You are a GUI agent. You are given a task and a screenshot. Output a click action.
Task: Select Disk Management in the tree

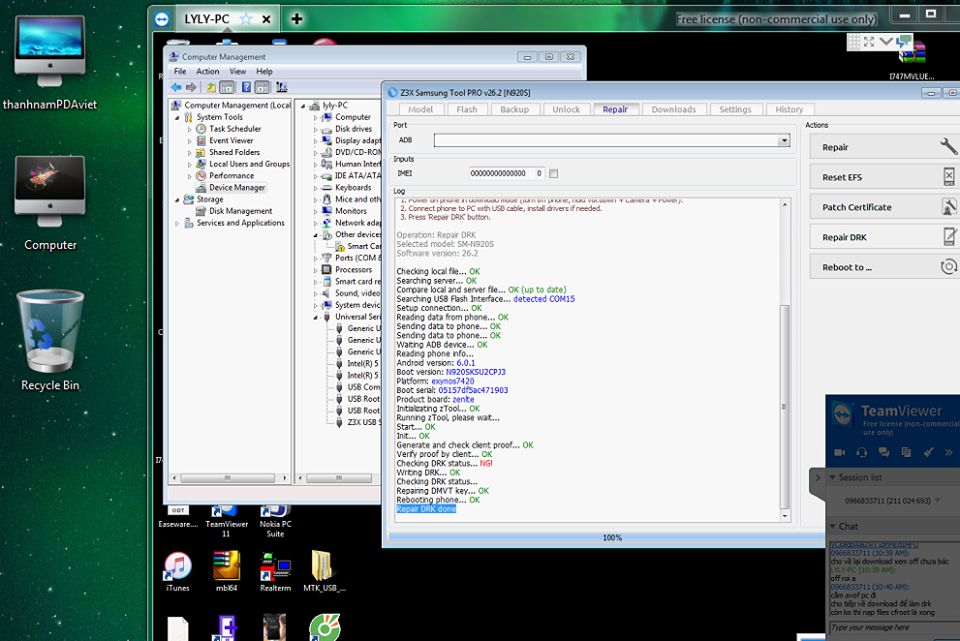pos(241,211)
